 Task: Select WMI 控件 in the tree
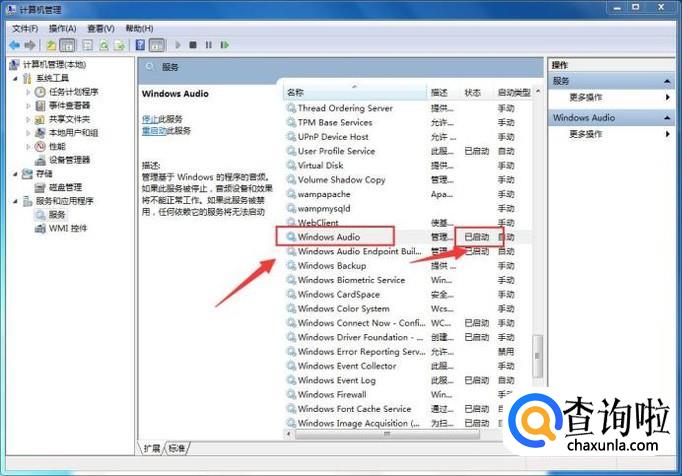click(x=68, y=228)
